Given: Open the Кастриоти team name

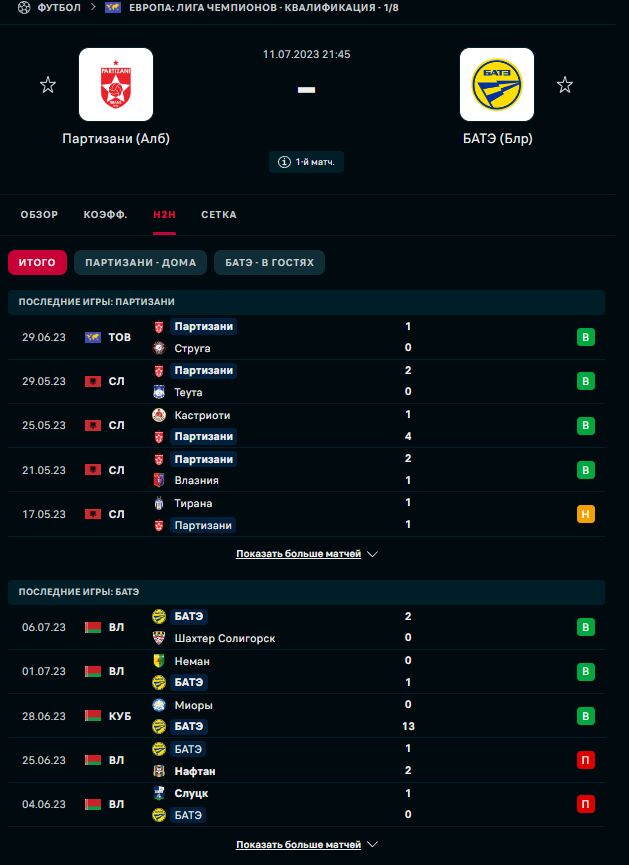Looking at the screenshot, I should click(x=202, y=415).
